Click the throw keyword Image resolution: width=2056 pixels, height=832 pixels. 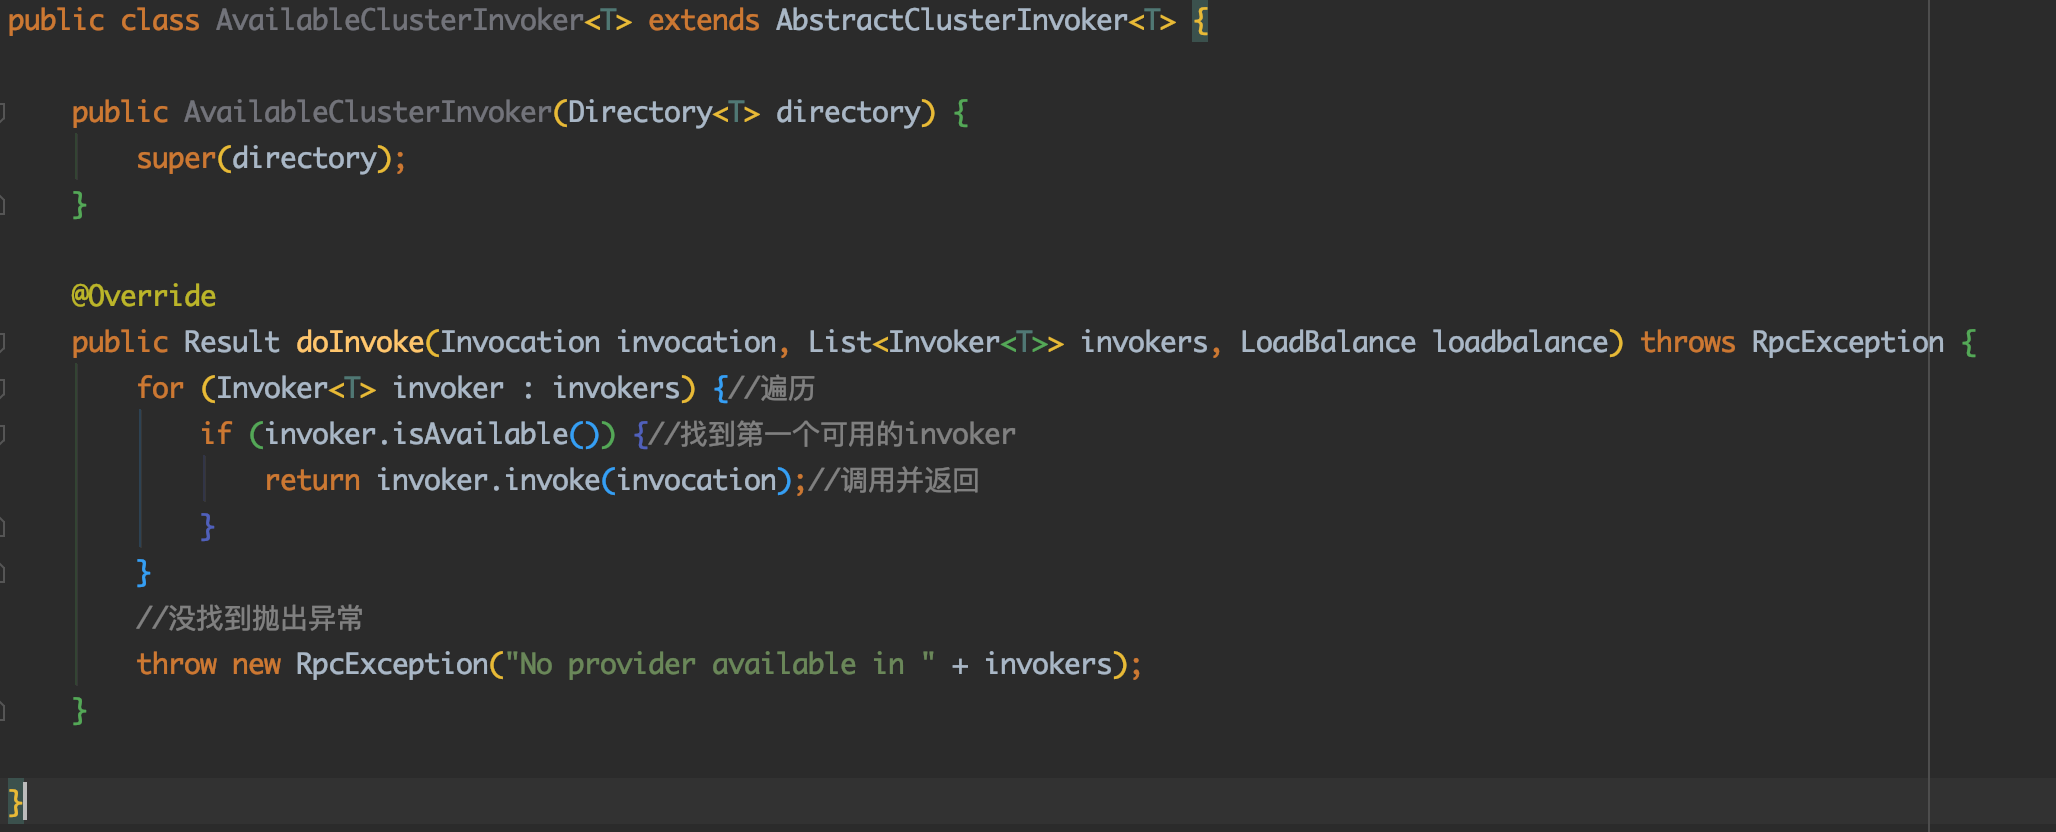176,664
